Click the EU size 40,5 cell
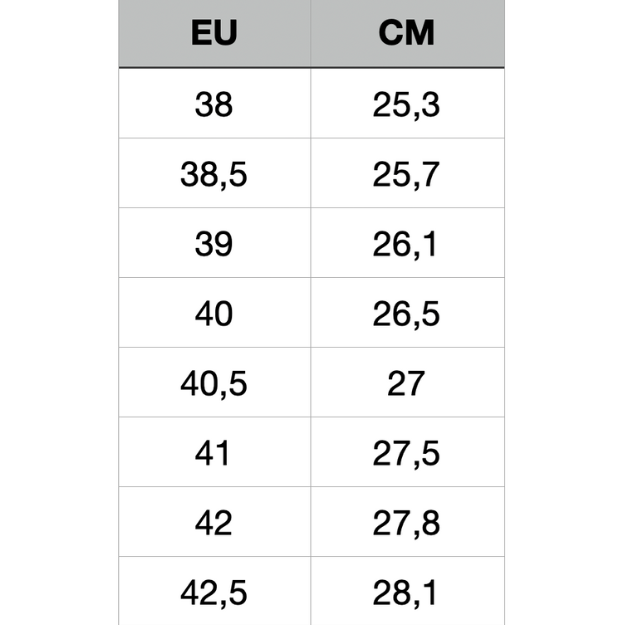The image size is (625, 625). click(214, 383)
